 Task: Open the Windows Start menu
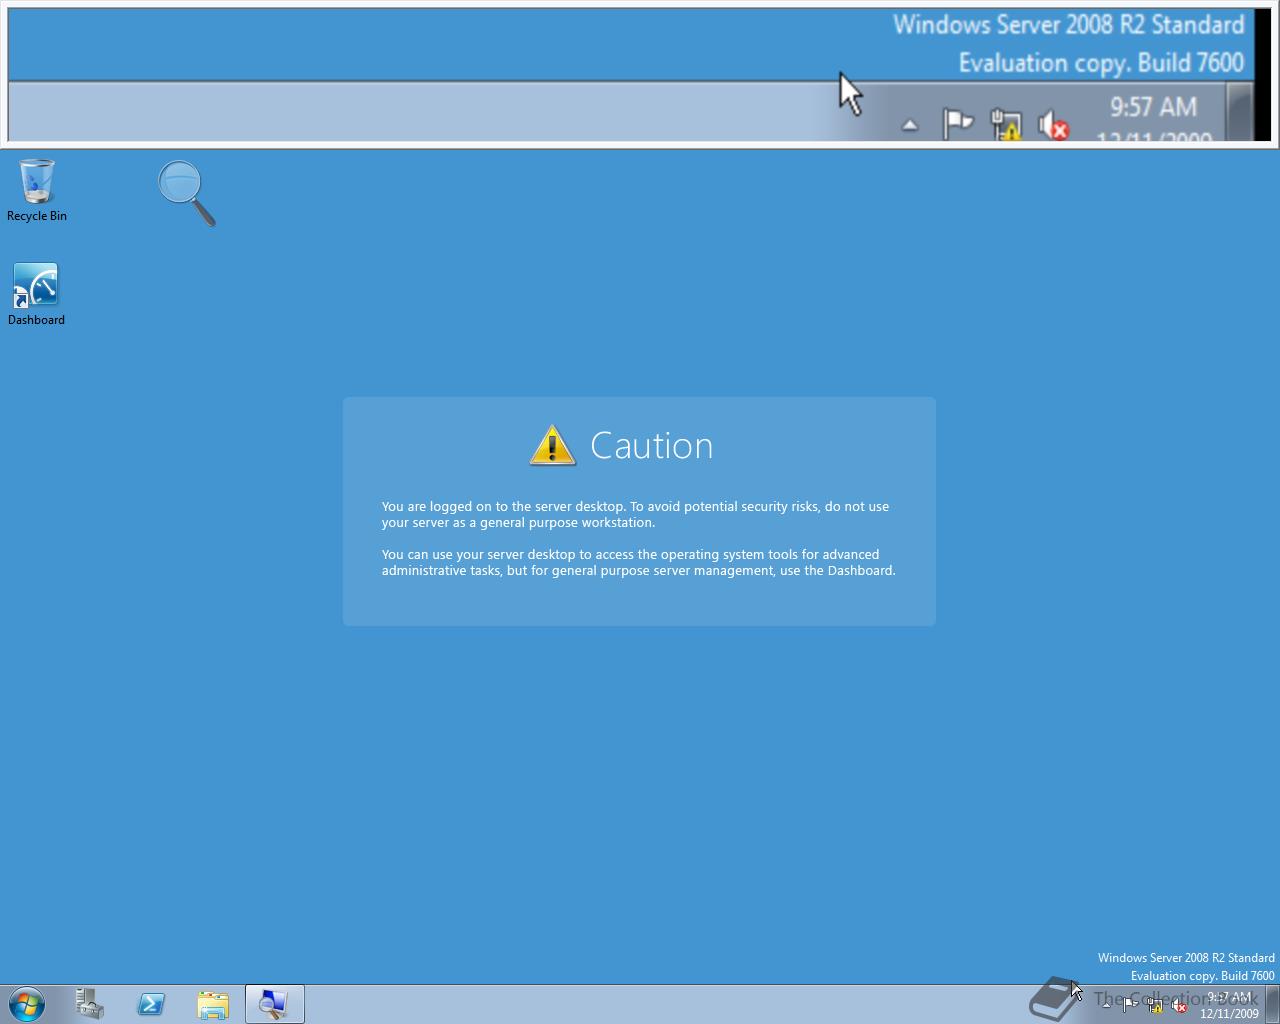tap(27, 1004)
